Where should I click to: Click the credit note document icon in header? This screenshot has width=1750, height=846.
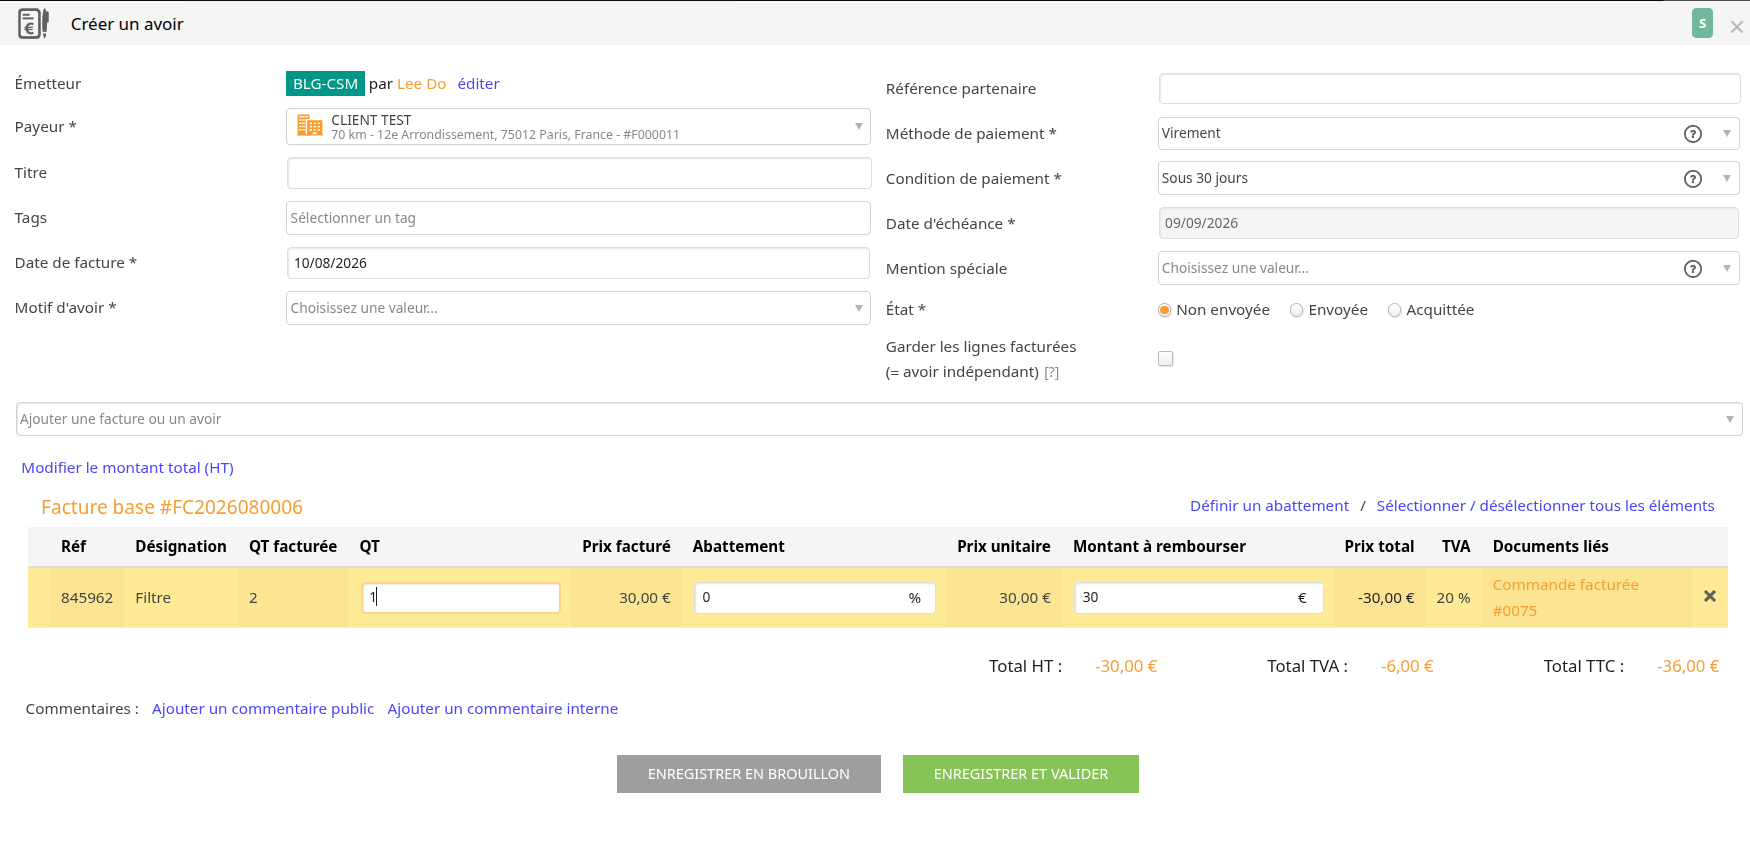[33, 23]
